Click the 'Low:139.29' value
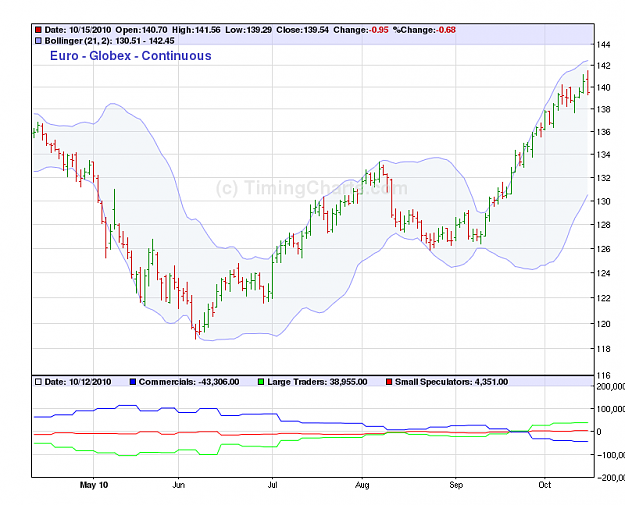 tap(248, 30)
